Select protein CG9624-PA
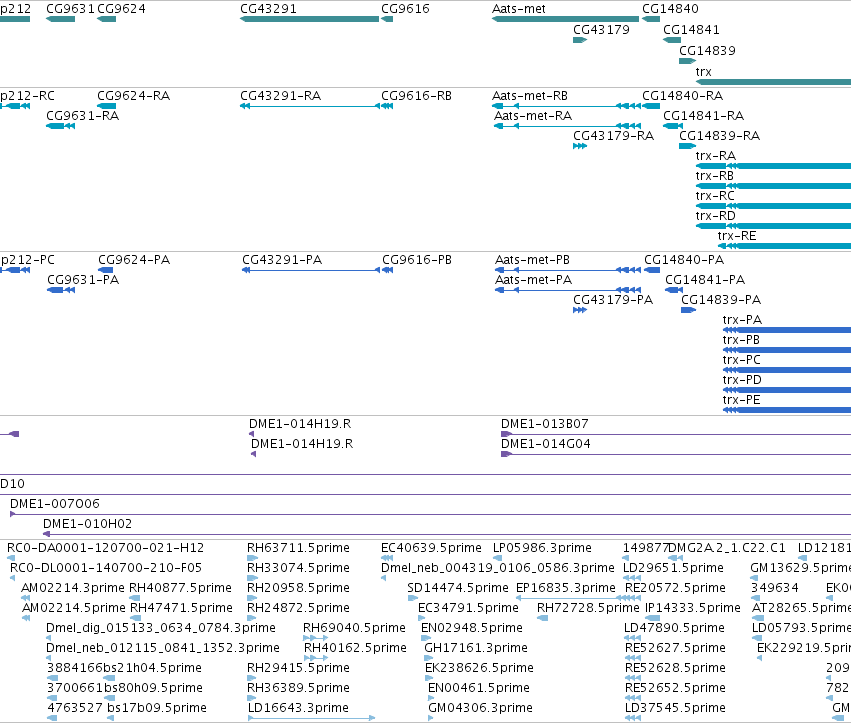 [x=134, y=260]
